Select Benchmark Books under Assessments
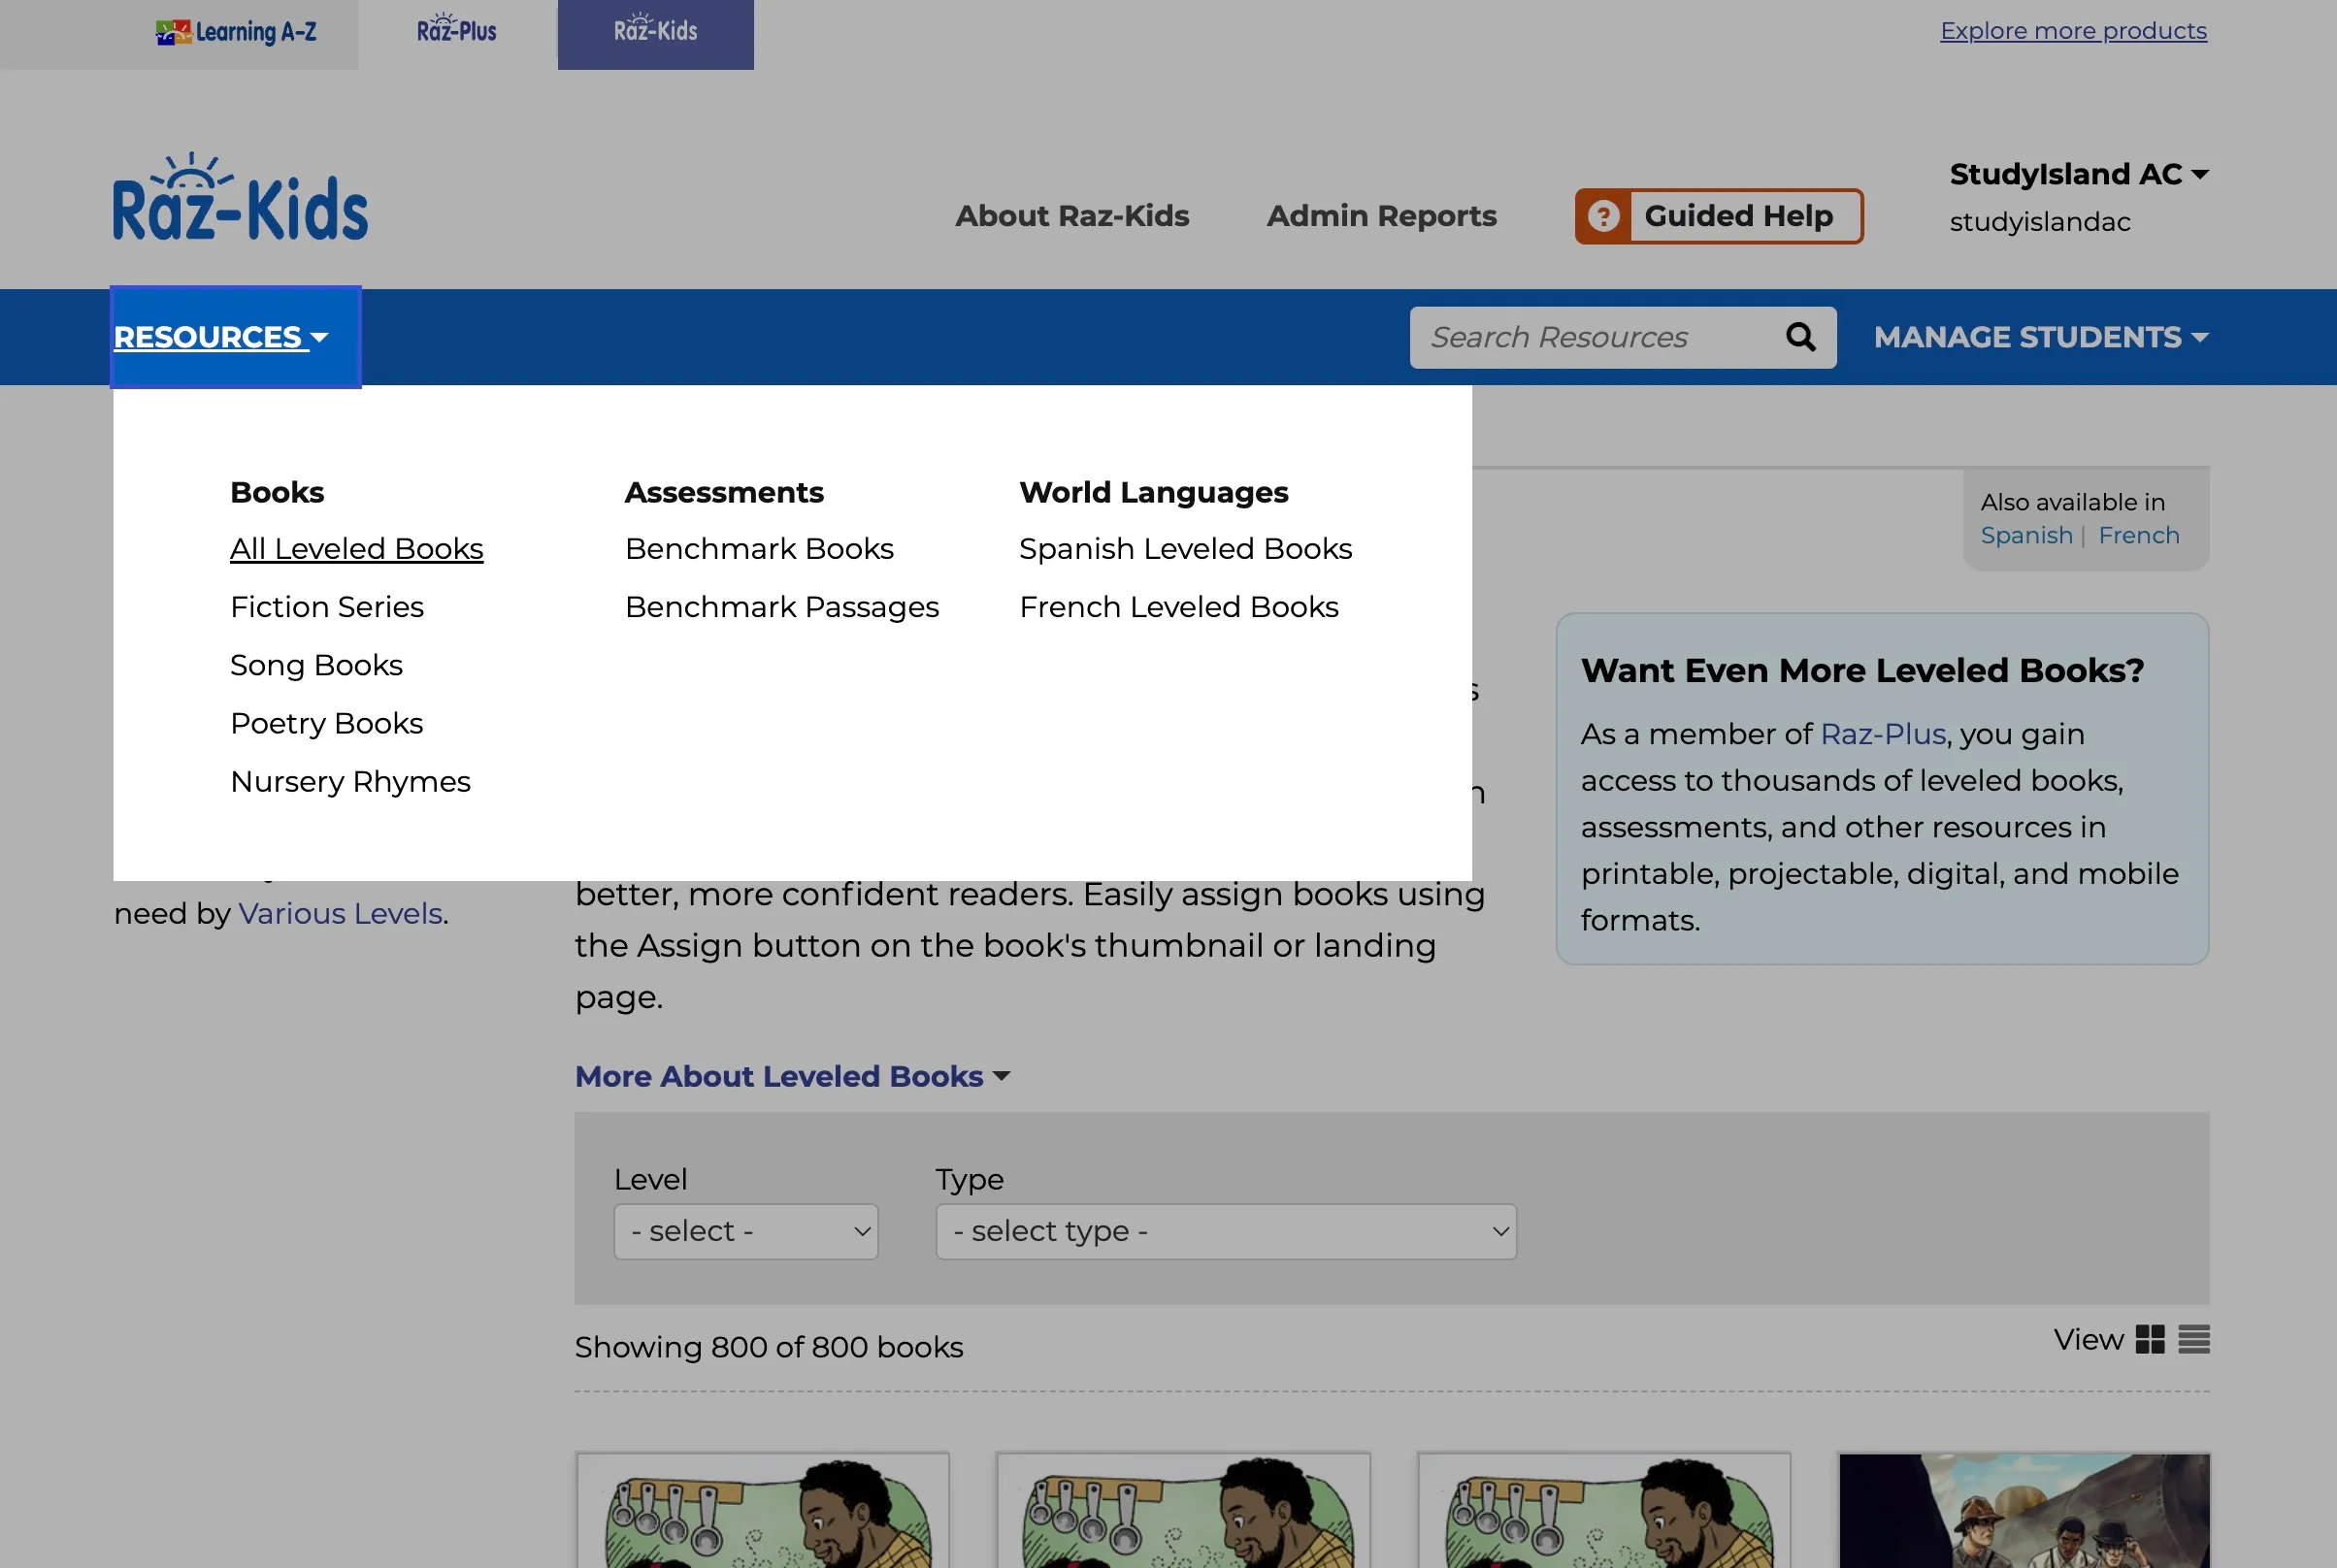Image resolution: width=2337 pixels, height=1568 pixels. [x=759, y=549]
